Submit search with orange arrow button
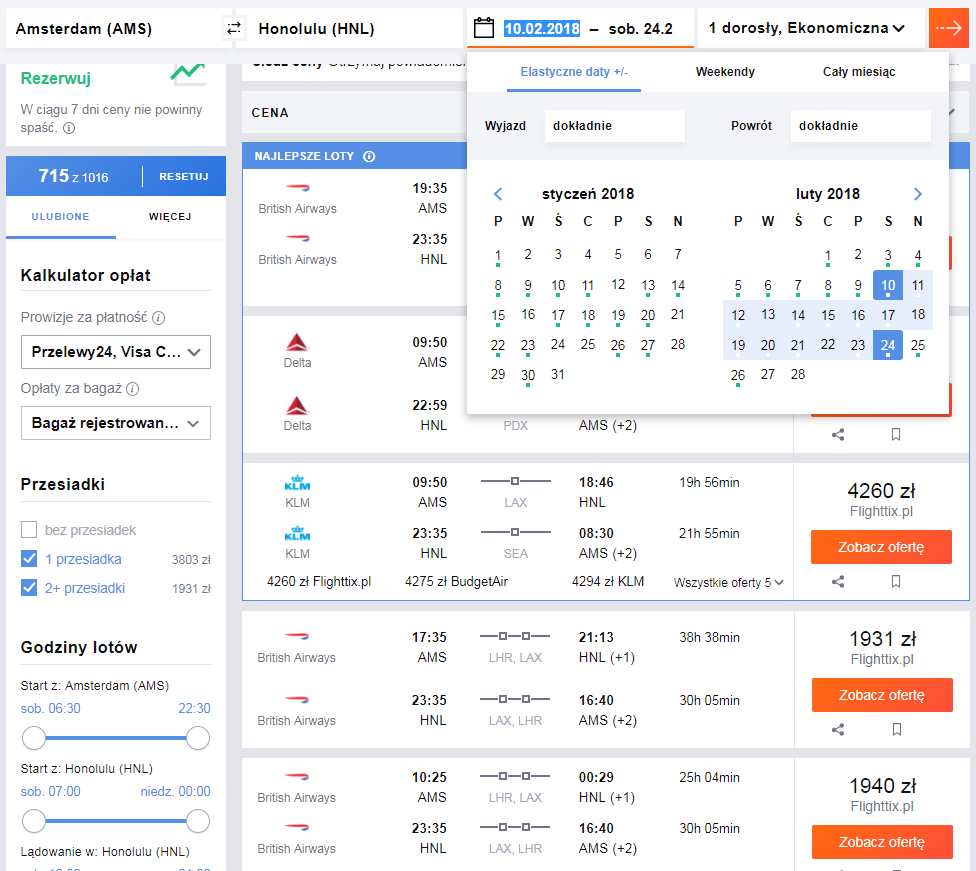 click(949, 28)
